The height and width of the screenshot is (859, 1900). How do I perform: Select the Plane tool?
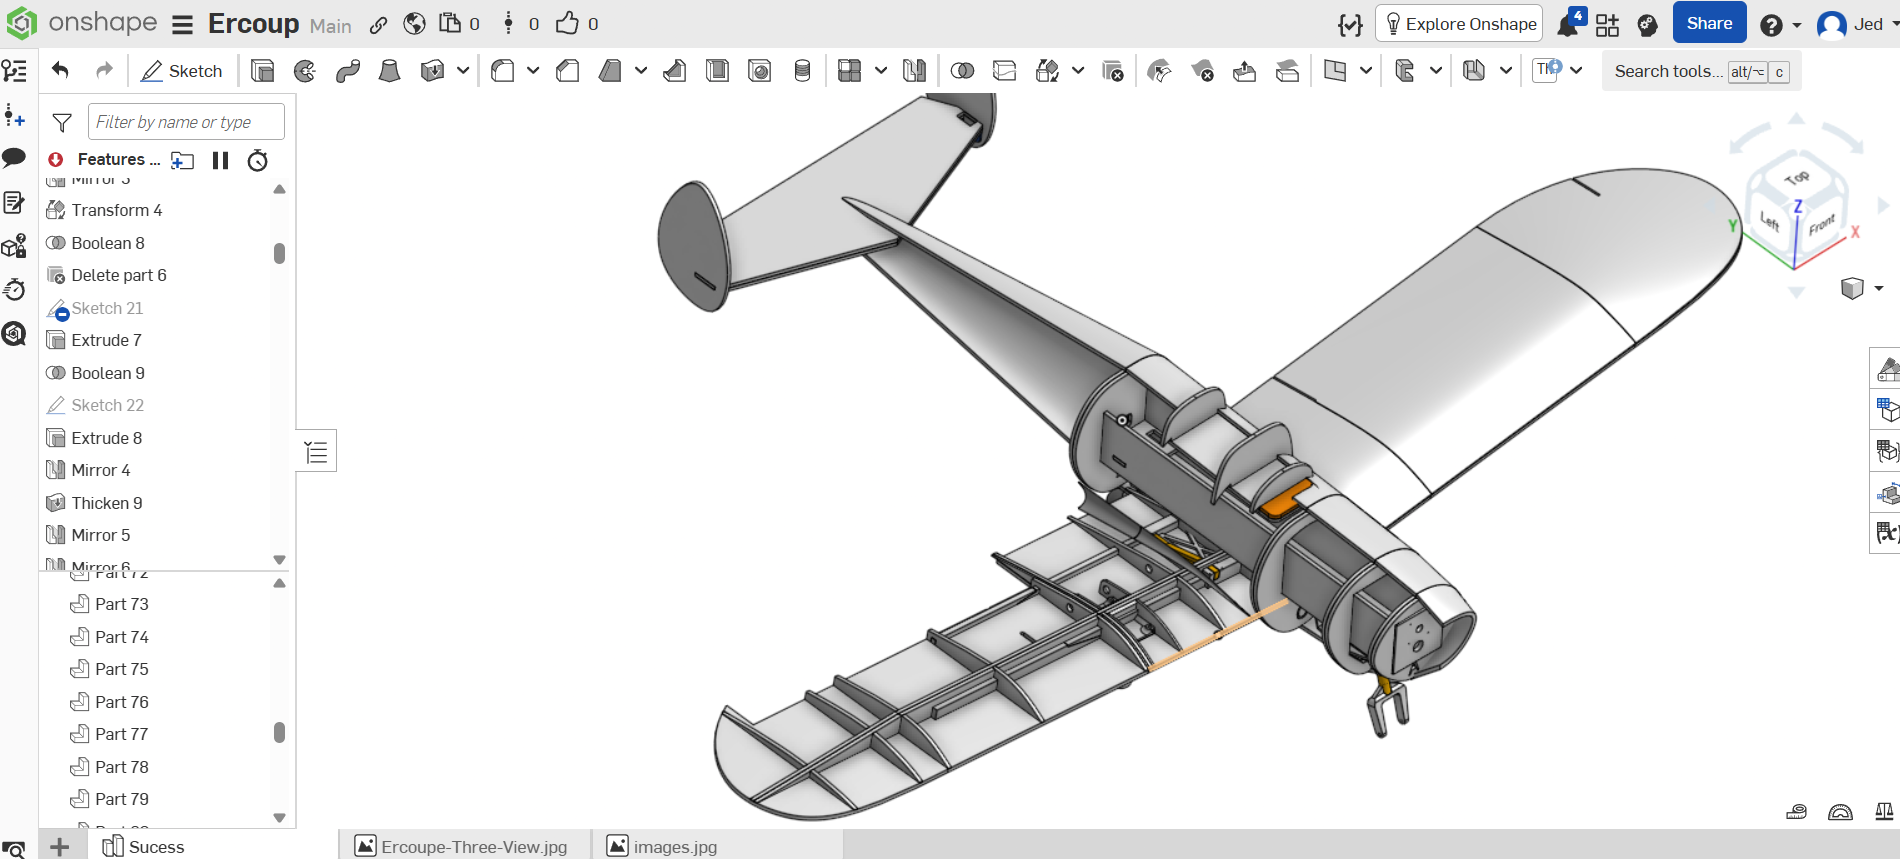[x=1335, y=71]
